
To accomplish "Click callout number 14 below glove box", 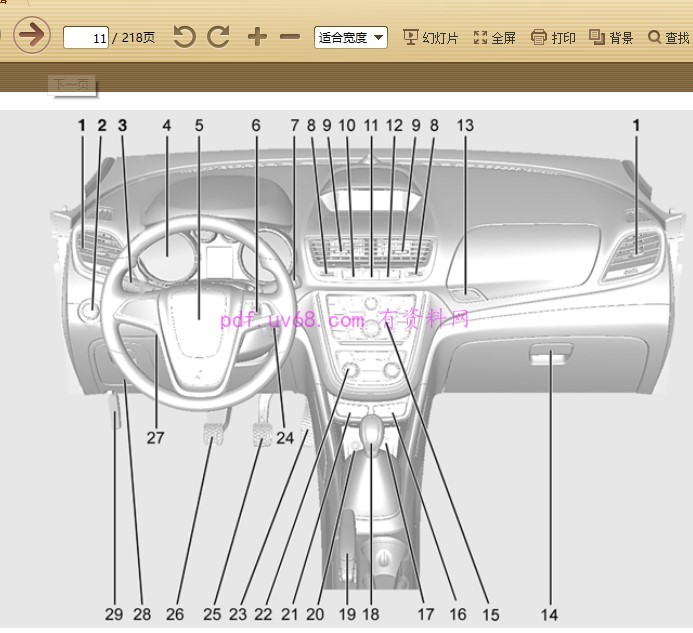I will point(549,614).
